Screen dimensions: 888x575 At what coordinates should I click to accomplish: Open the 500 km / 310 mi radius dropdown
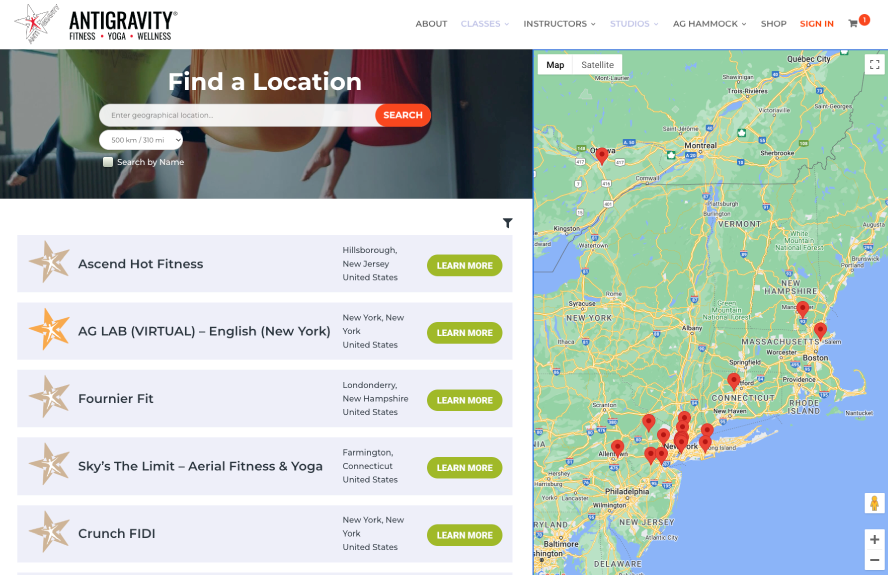141,140
